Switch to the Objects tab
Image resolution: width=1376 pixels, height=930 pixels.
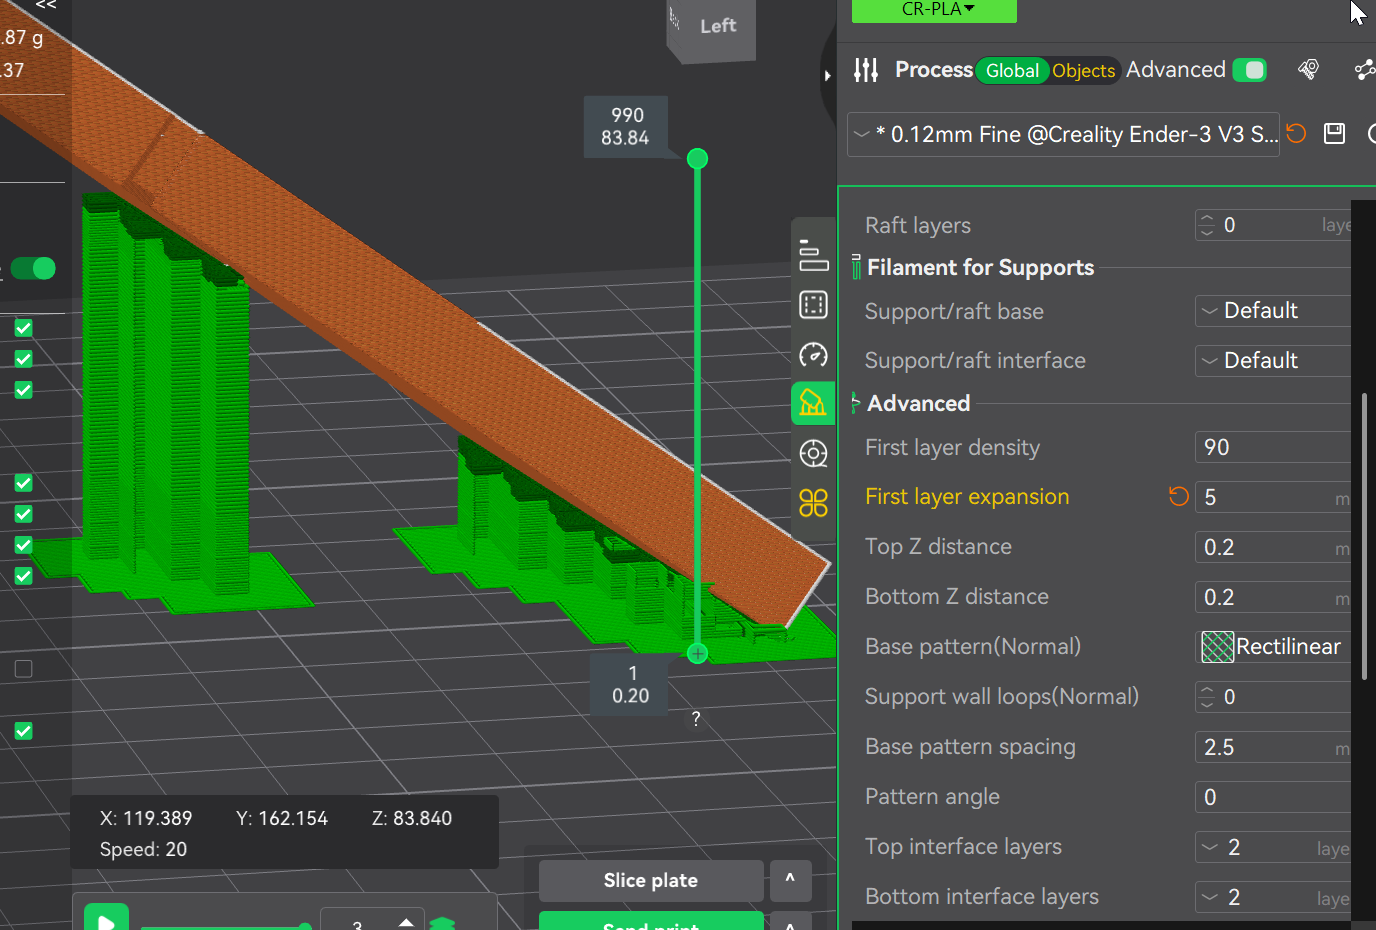pyautogui.click(x=1083, y=71)
